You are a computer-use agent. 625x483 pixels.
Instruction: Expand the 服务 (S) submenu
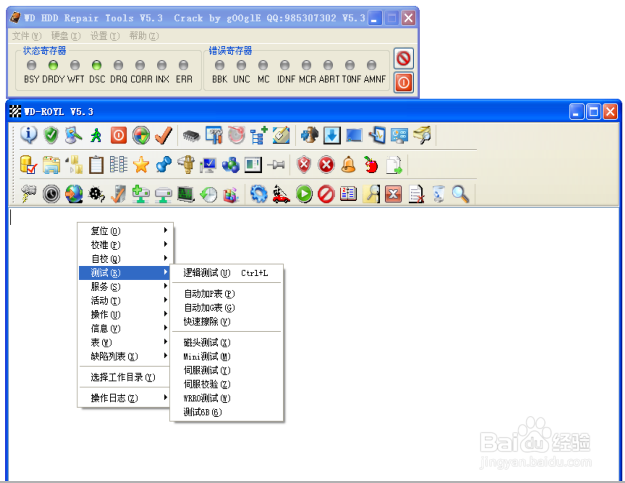[124, 287]
